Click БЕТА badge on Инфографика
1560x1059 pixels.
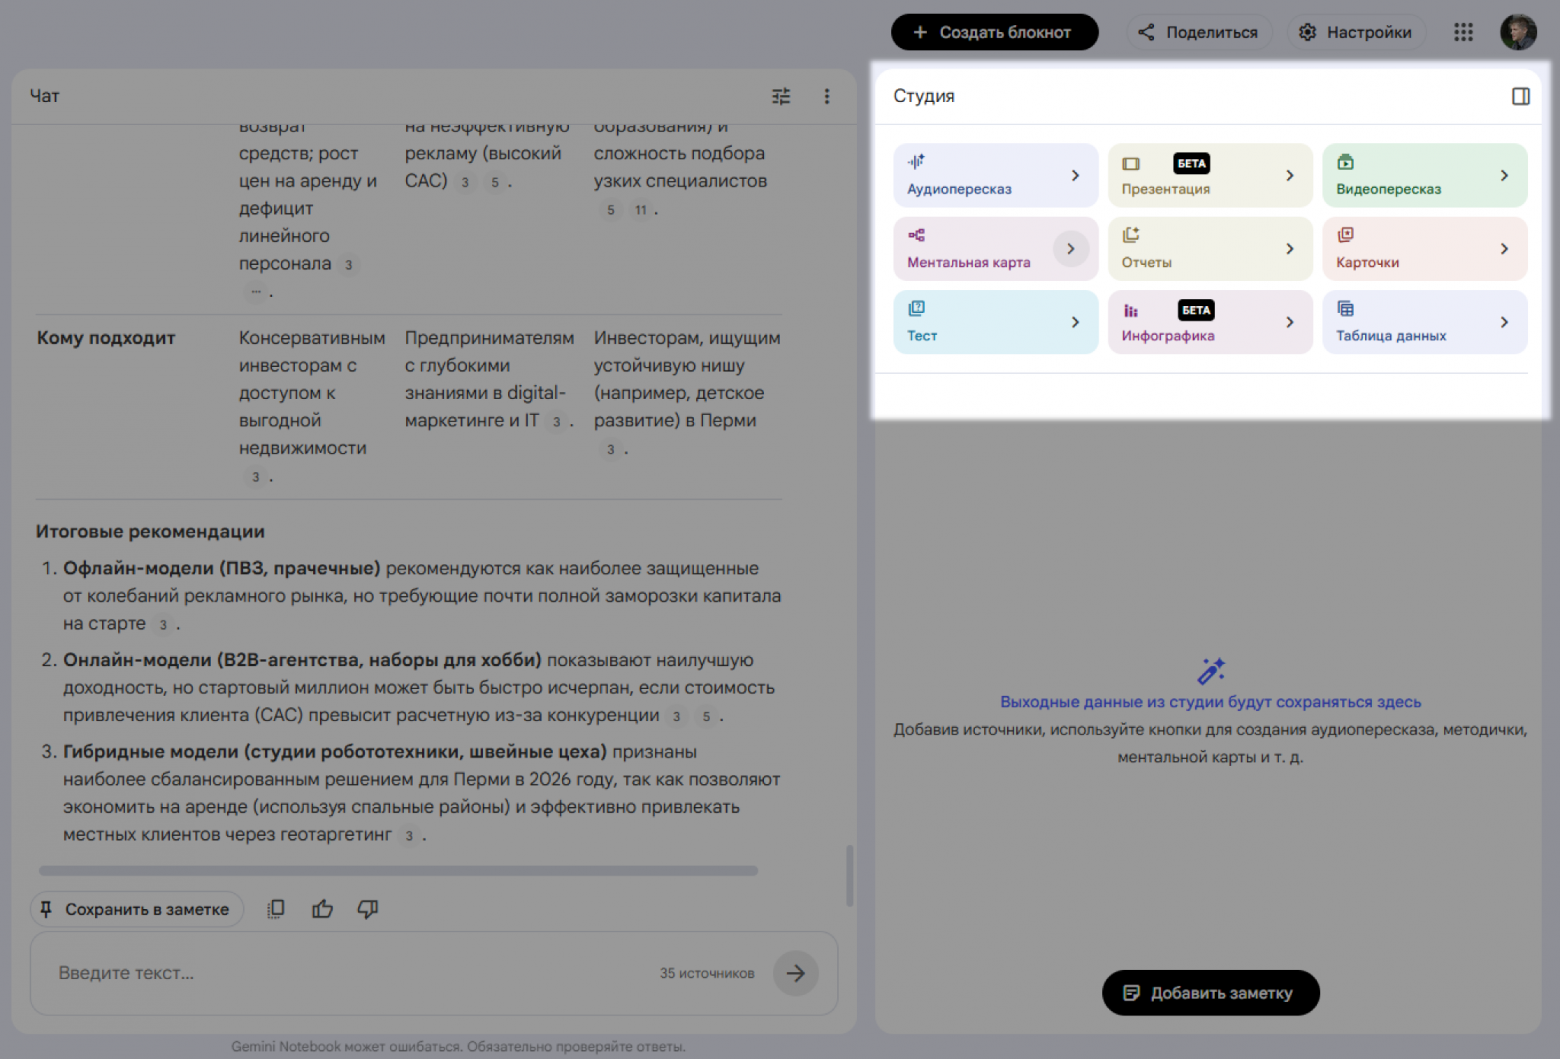(x=1196, y=310)
